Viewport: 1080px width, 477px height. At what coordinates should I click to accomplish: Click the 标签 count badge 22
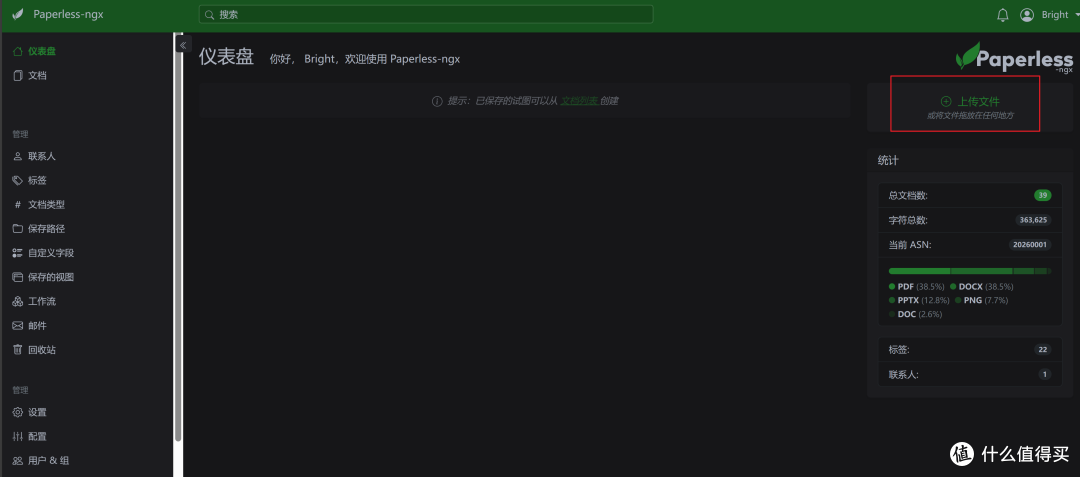coord(1042,350)
